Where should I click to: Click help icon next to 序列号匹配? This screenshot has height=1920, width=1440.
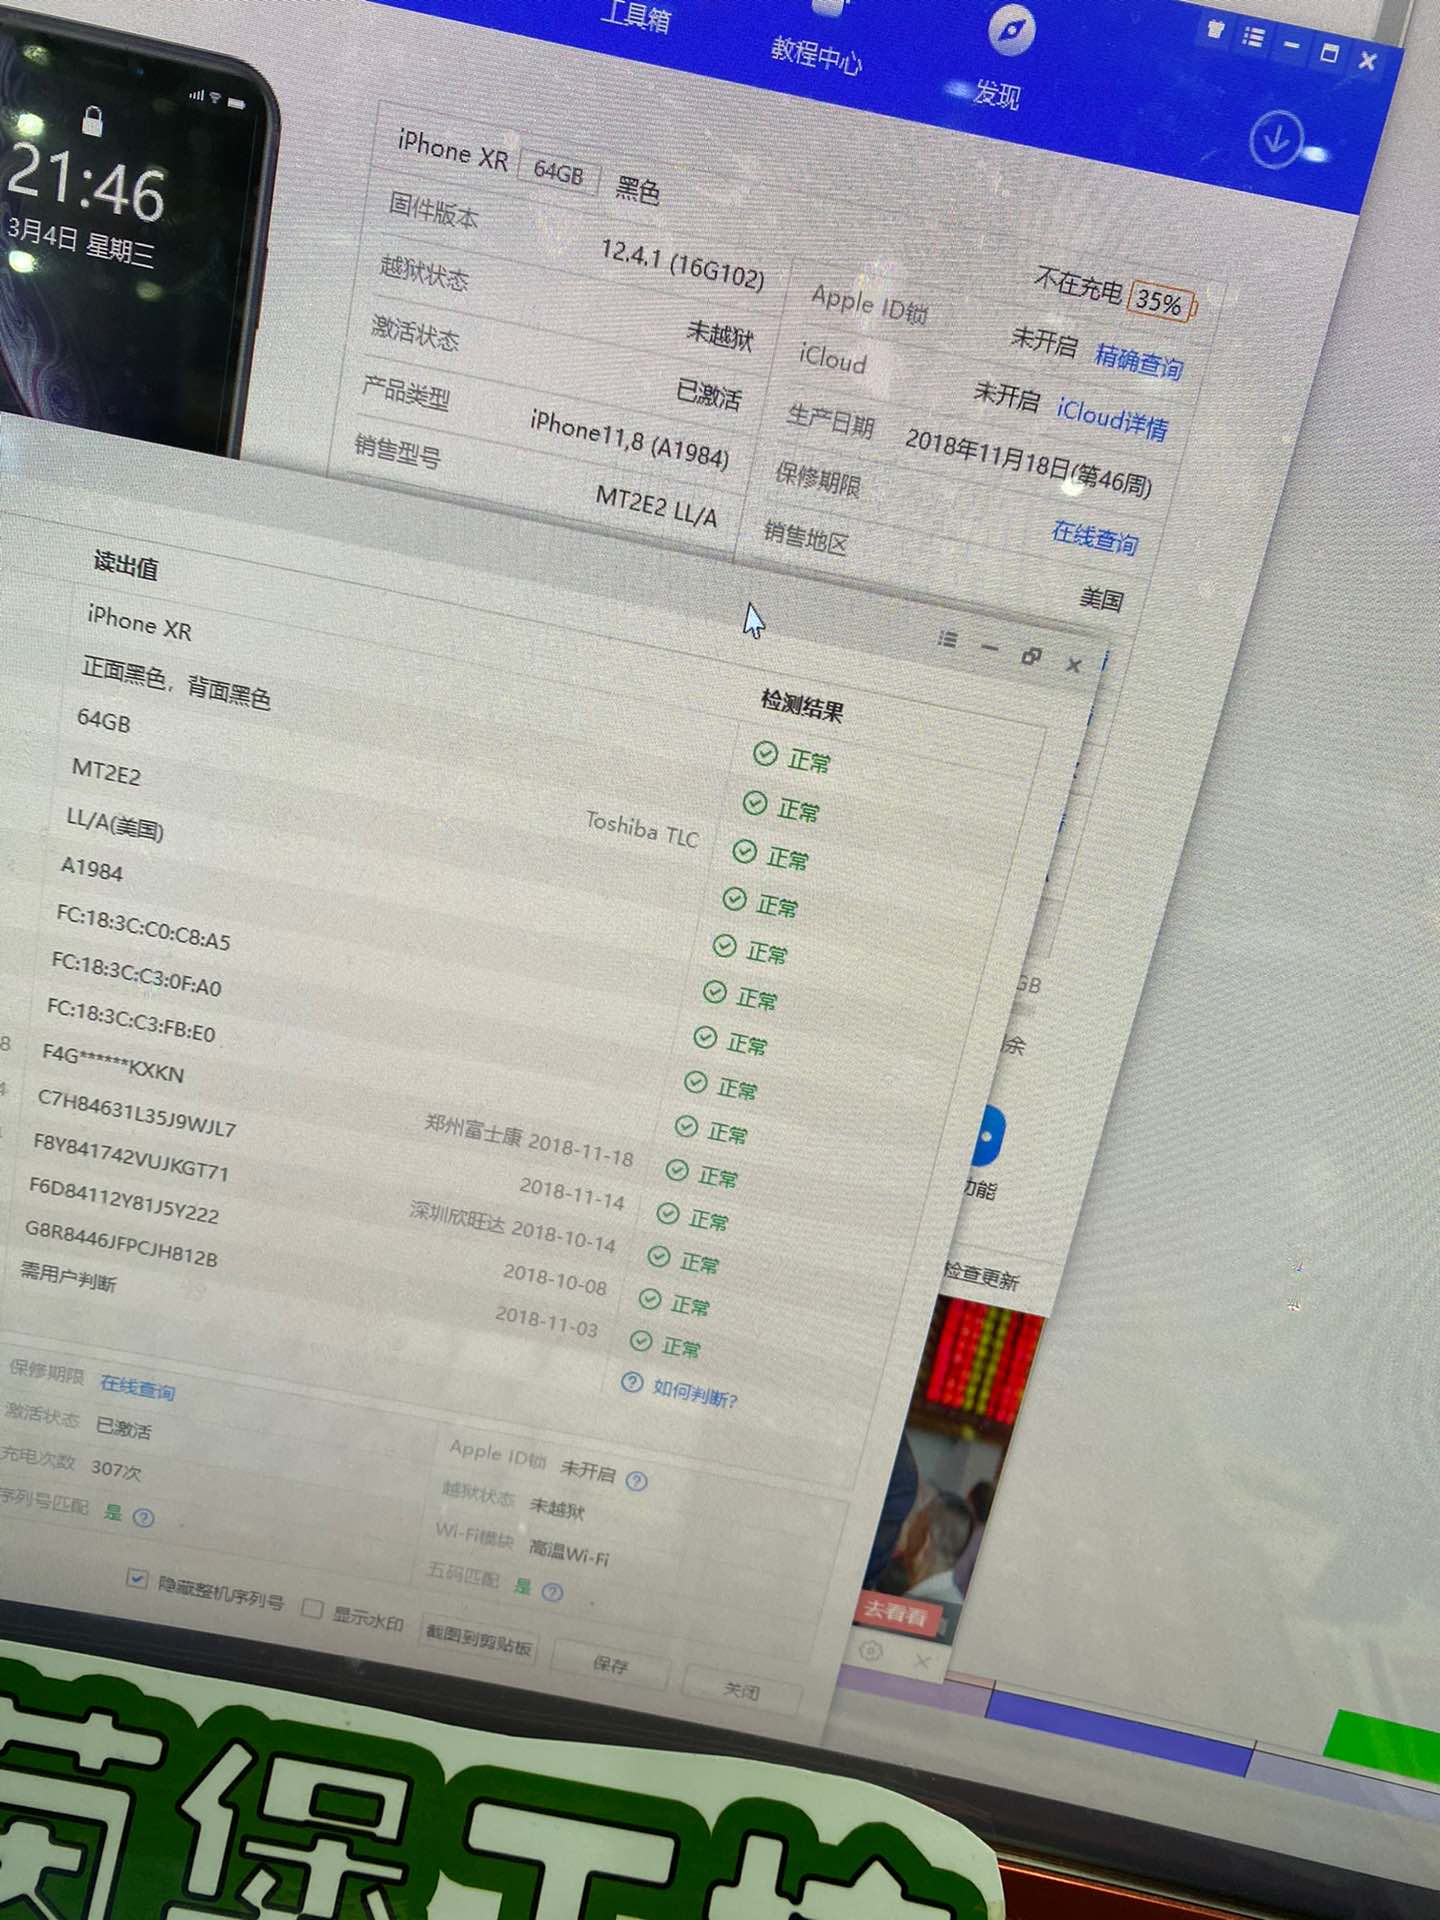tap(143, 1518)
